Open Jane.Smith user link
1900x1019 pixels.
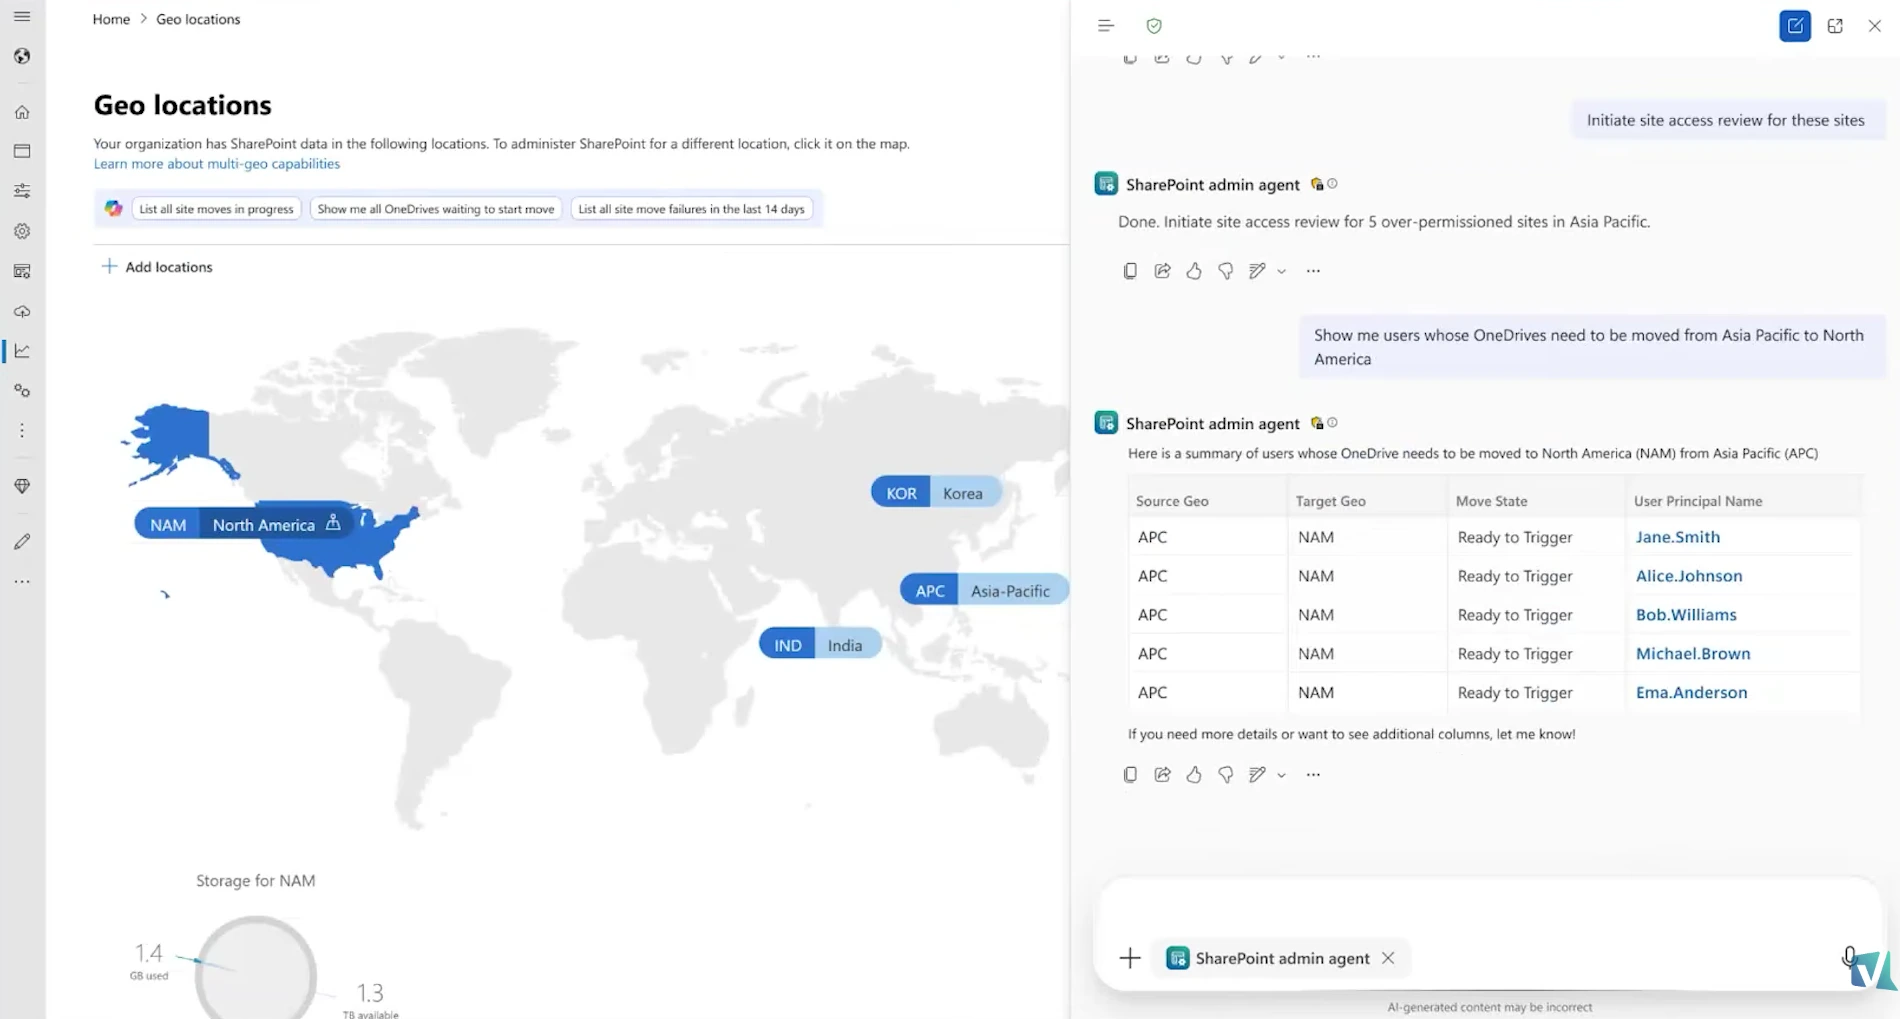point(1678,537)
